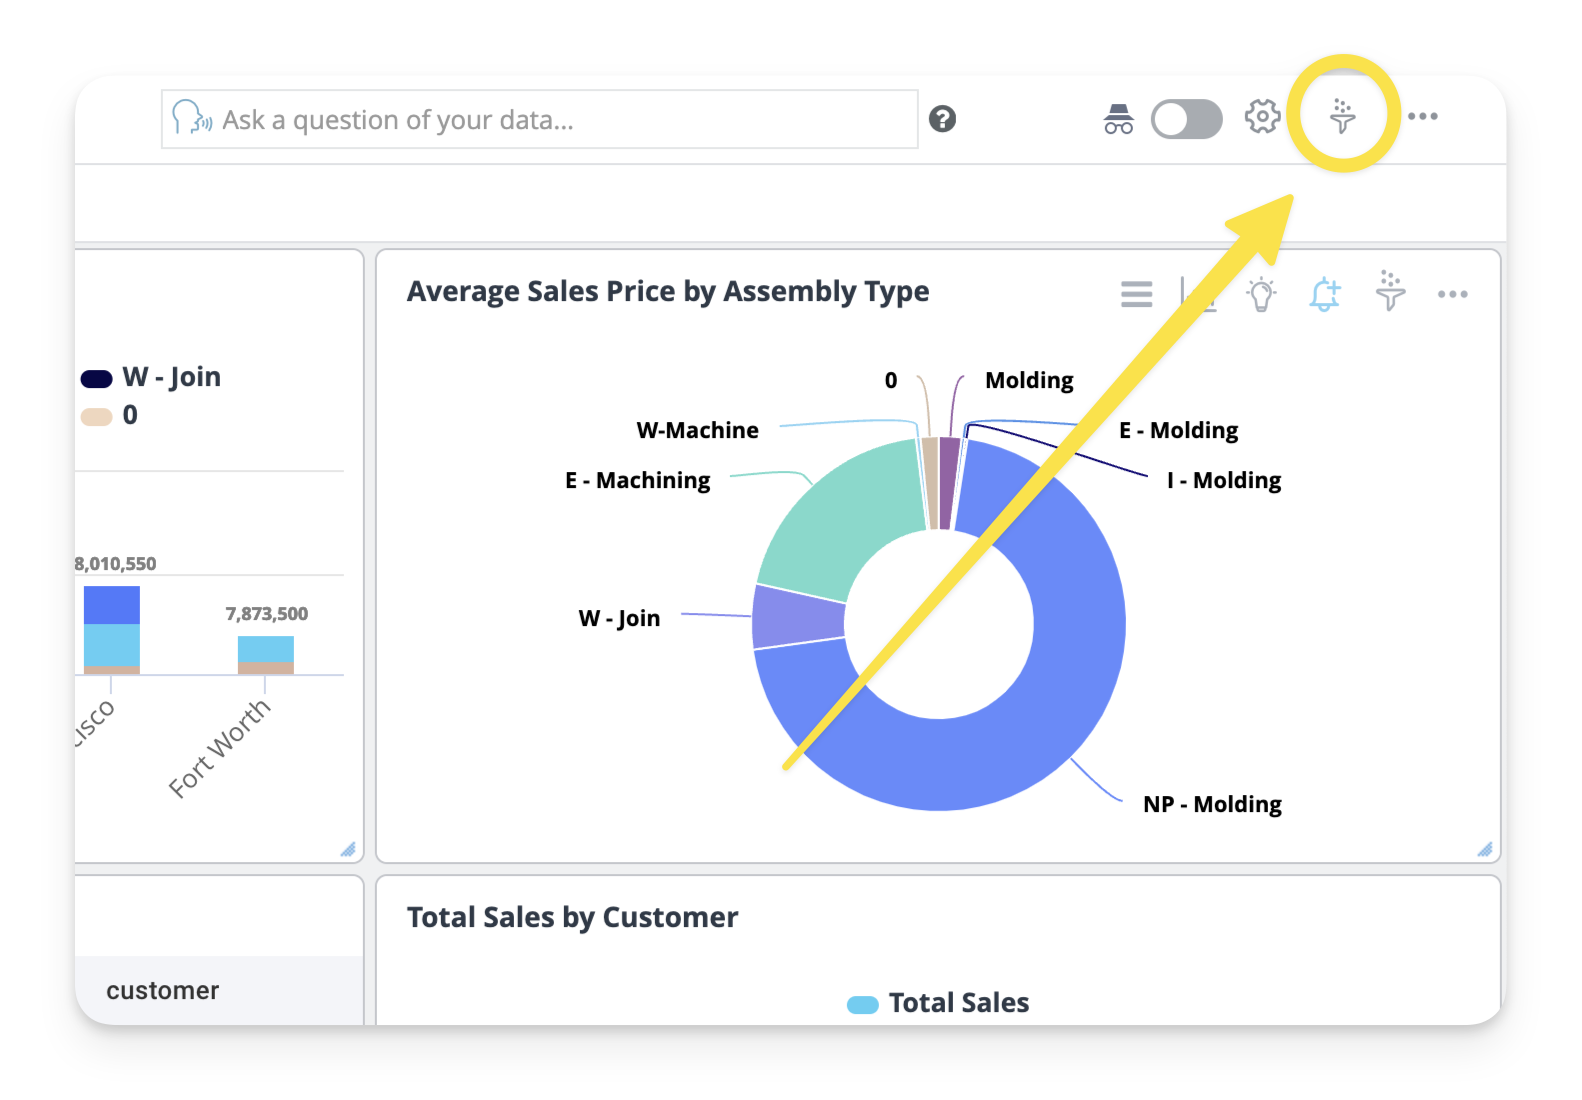The width and height of the screenshot is (1582, 1100).
Task: Click the help question mark icon
Action: tap(942, 119)
